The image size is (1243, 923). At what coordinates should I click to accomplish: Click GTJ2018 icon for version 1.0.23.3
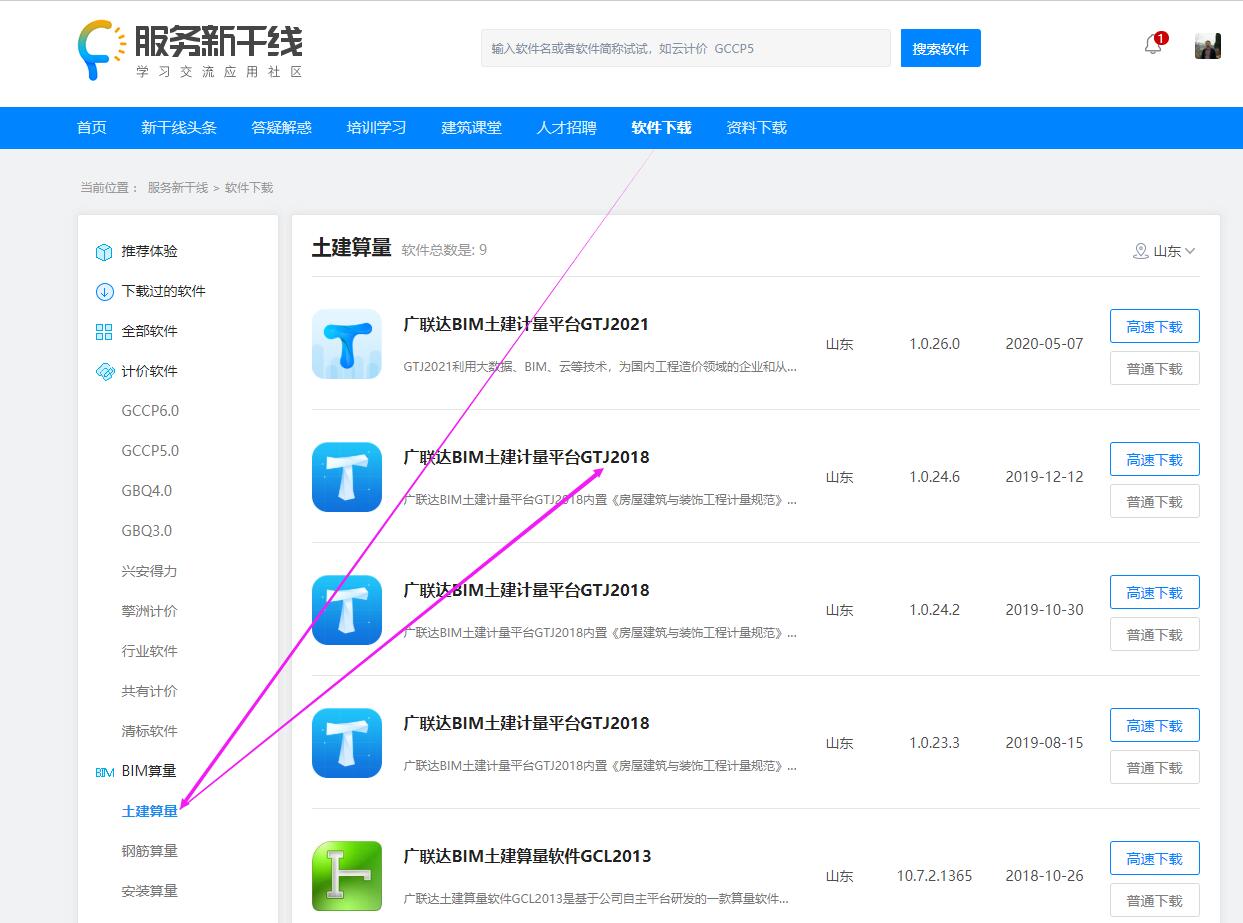347,743
